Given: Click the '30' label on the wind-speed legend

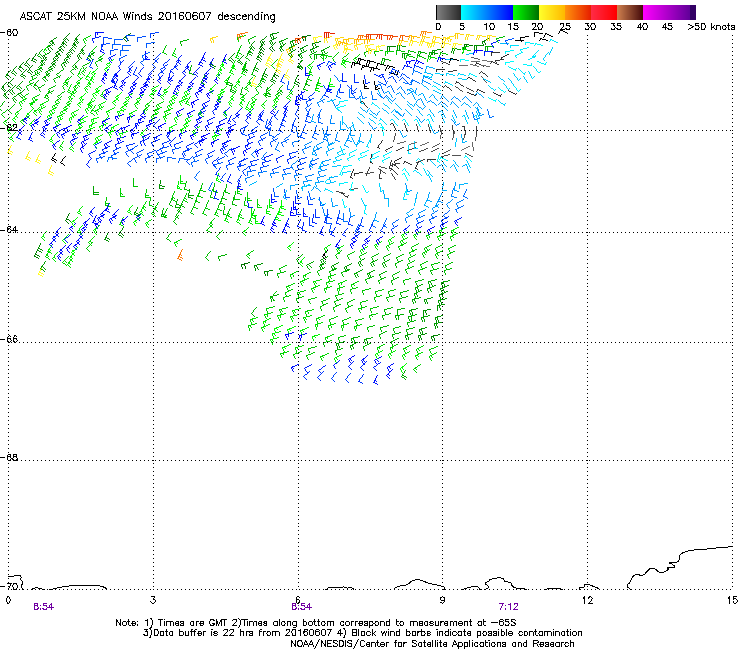Looking at the screenshot, I should [590, 27].
